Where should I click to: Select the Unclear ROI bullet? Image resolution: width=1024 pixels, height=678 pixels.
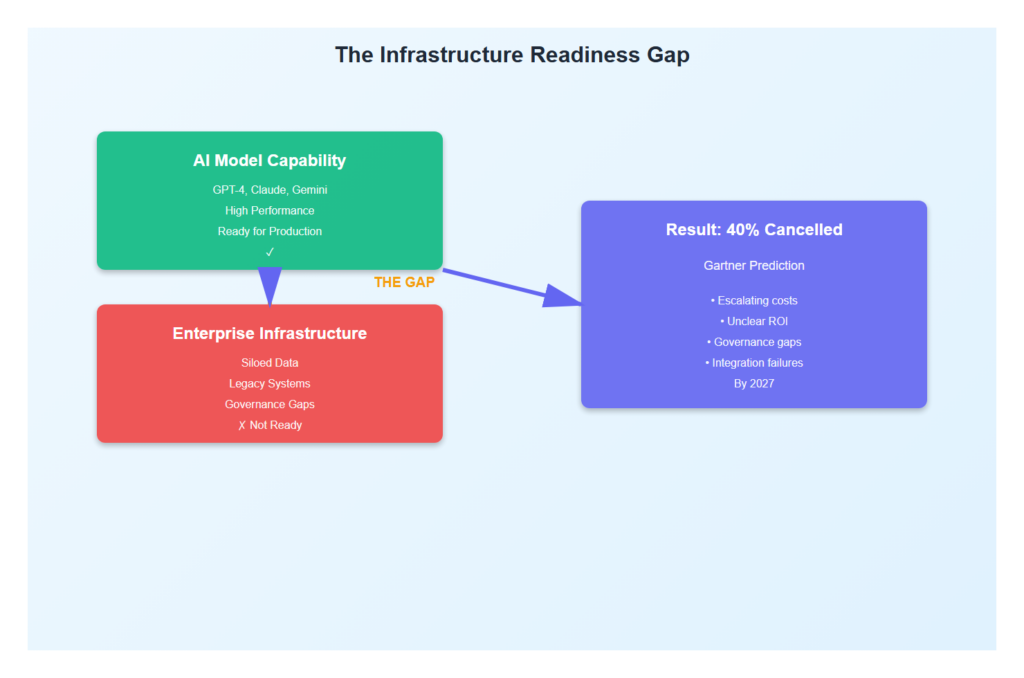[x=754, y=321]
